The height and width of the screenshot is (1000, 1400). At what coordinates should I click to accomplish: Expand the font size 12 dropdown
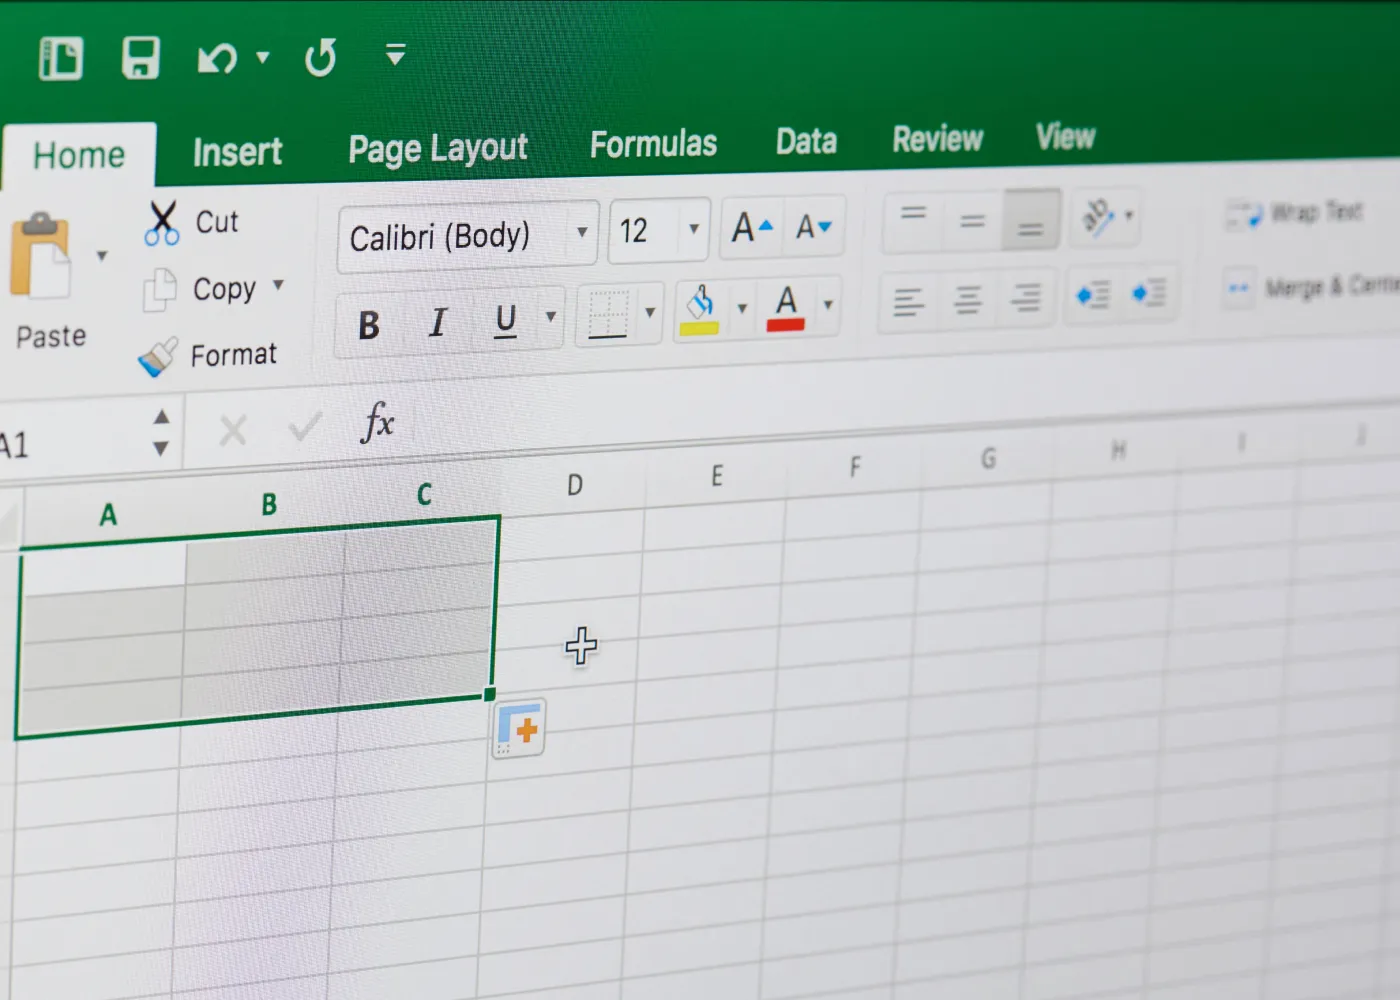pos(693,229)
